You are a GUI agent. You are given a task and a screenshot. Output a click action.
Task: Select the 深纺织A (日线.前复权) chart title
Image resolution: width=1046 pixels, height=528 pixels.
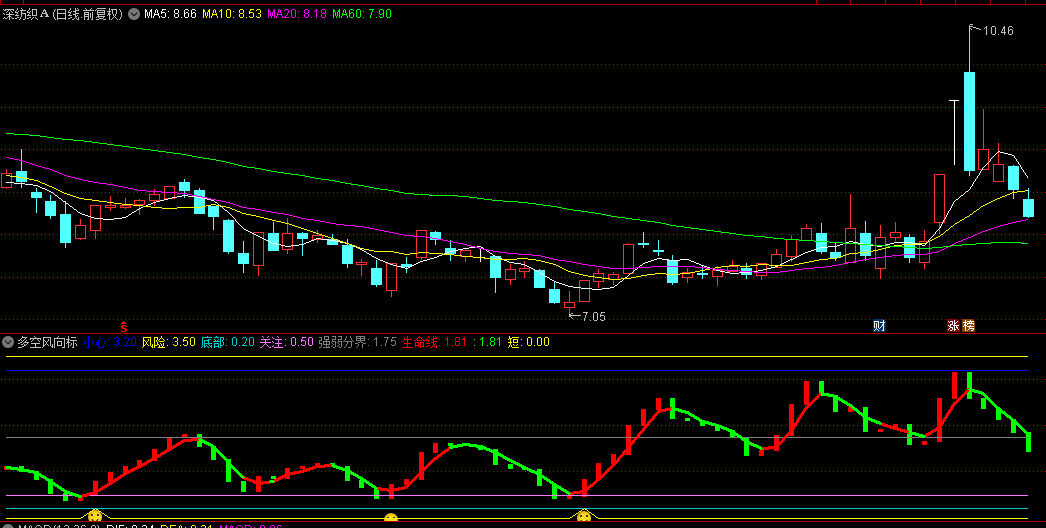(x=63, y=14)
